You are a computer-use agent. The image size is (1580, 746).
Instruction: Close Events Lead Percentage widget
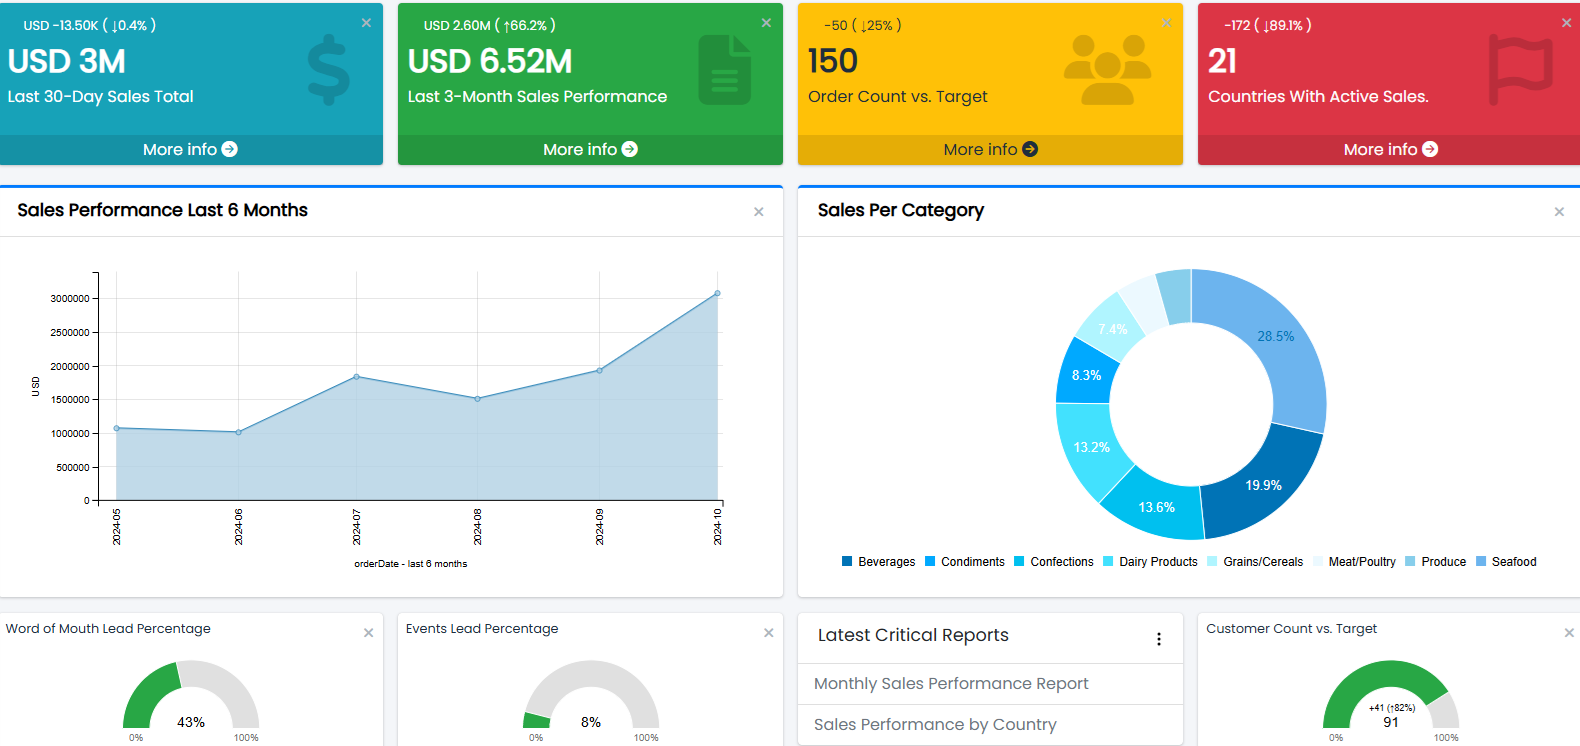(x=769, y=633)
